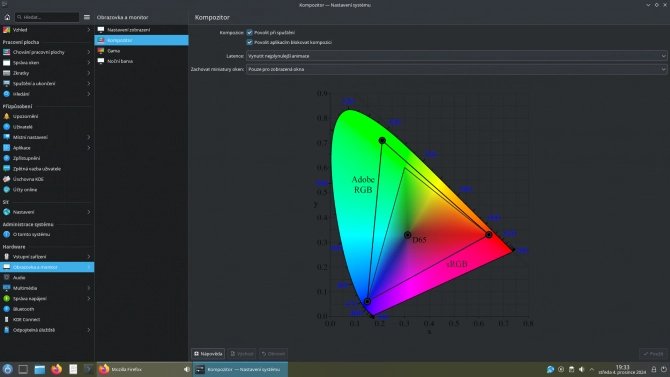Click the Nápověda help button
The width and height of the screenshot is (670, 377).
[x=208, y=354]
